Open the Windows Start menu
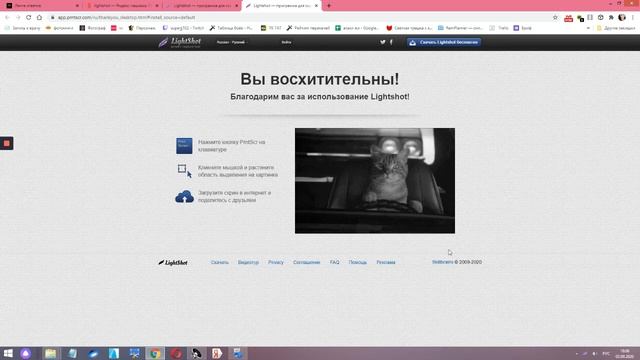 click(x=8, y=353)
